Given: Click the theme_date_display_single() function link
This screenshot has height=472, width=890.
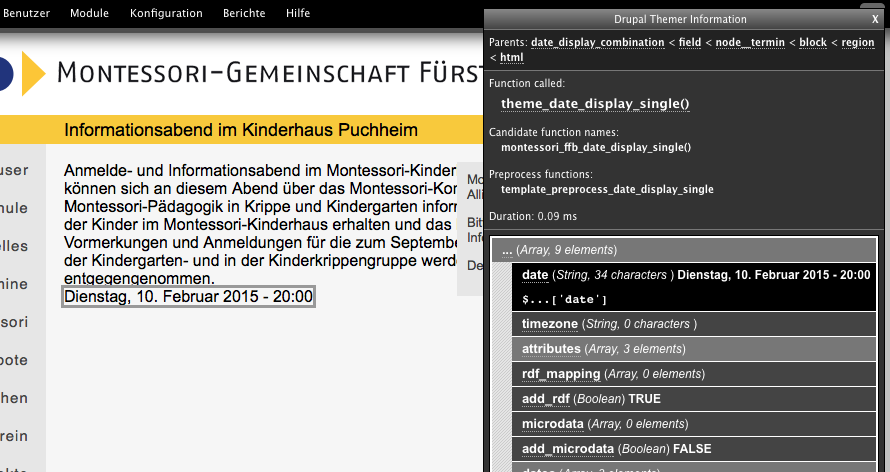Looking at the screenshot, I should (595, 104).
